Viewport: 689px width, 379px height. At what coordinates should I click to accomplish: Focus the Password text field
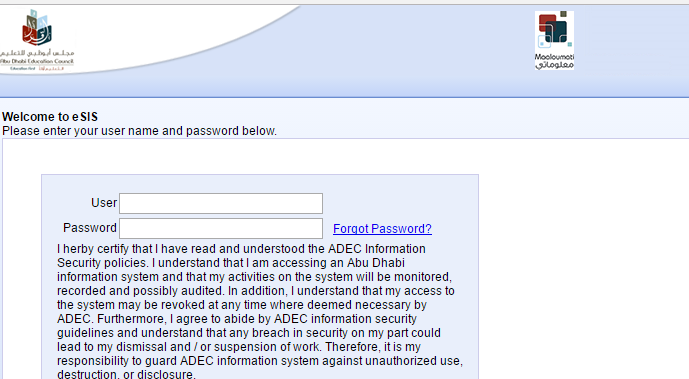point(221,228)
